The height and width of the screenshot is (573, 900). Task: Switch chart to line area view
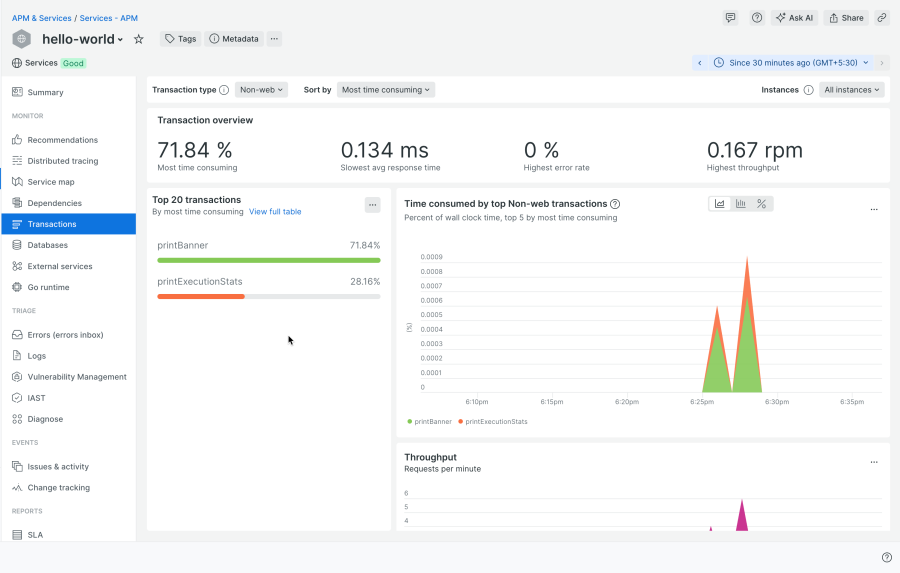tap(719, 204)
